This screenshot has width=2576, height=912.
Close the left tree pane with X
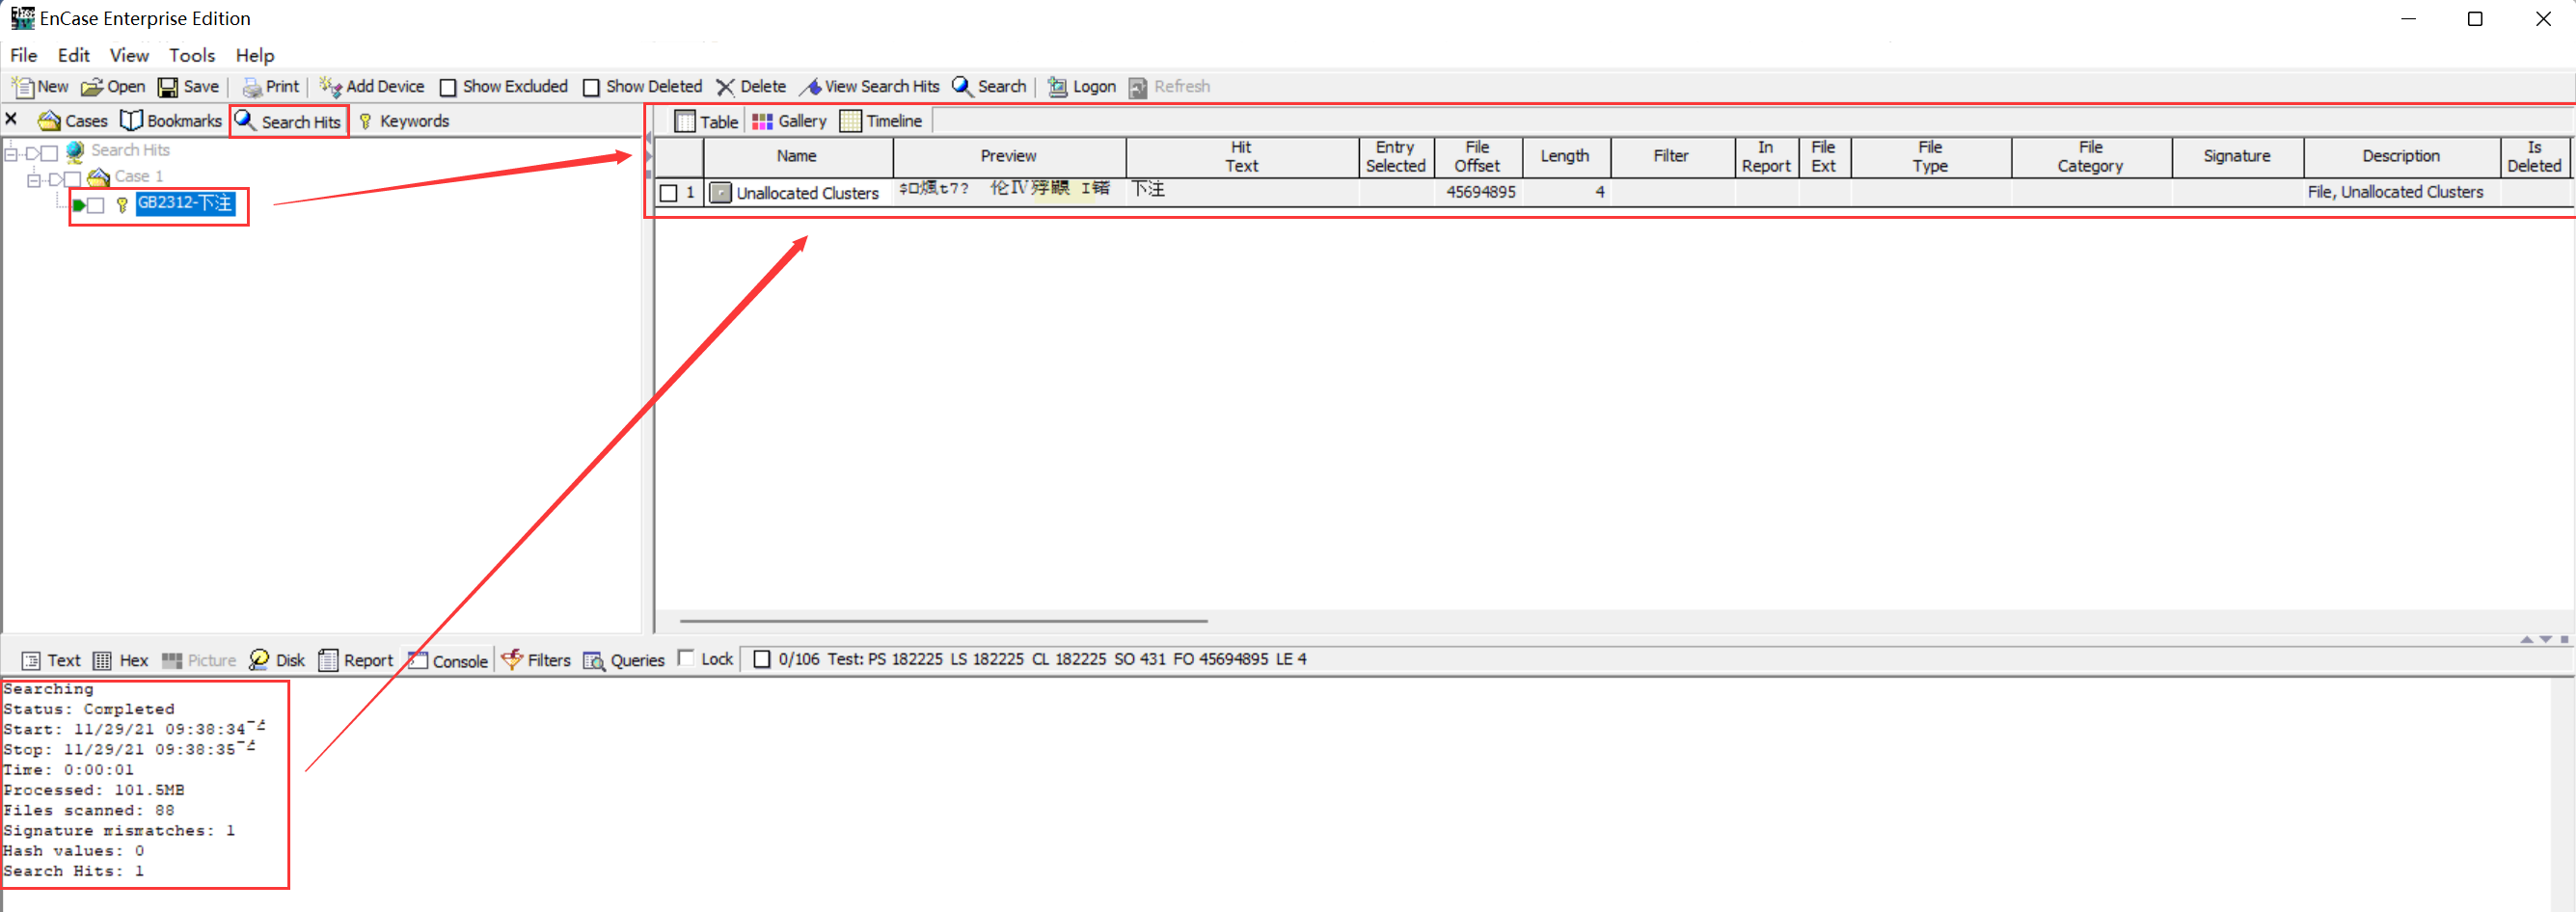pos(12,119)
